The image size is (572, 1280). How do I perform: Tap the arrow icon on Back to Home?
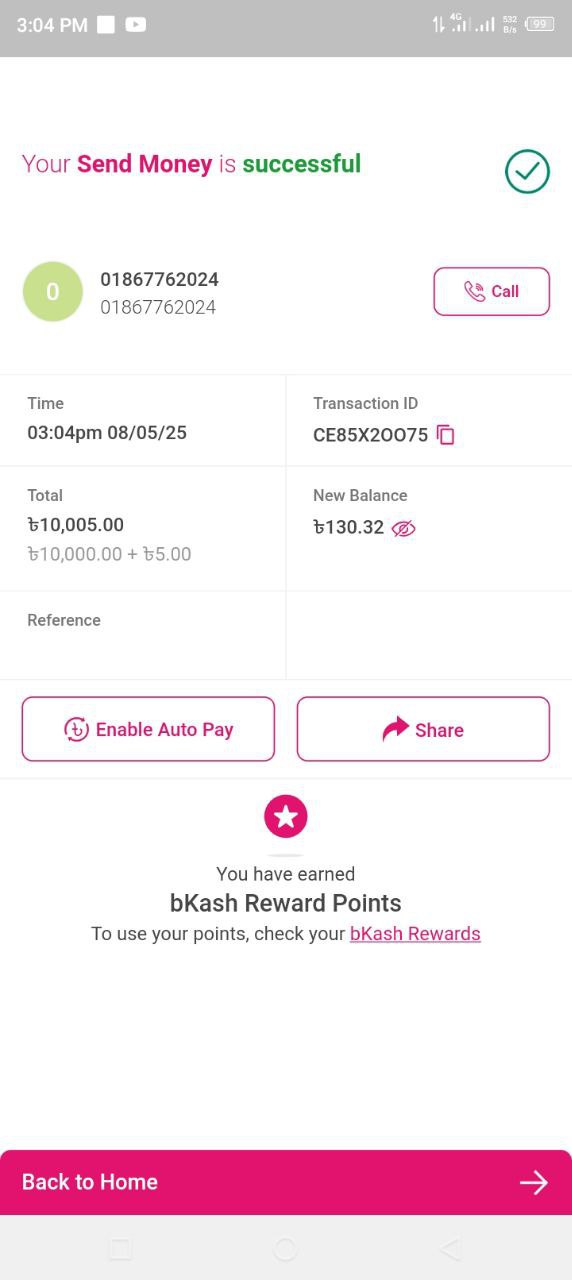click(534, 1183)
